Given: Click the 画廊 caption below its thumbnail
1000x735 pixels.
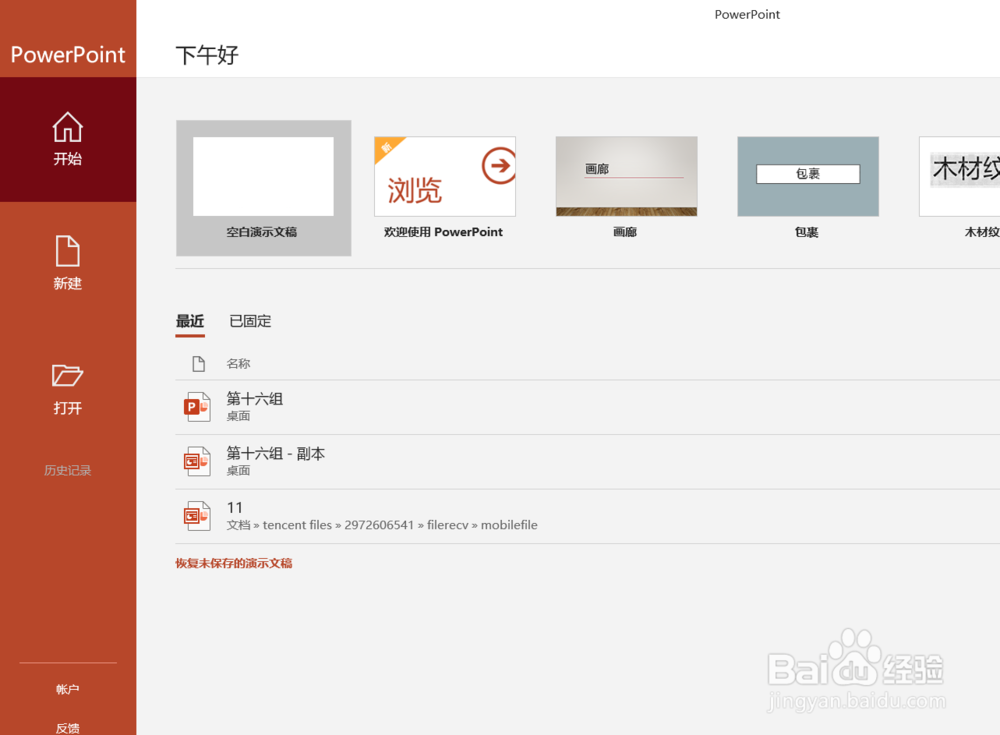Looking at the screenshot, I should click(625, 232).
